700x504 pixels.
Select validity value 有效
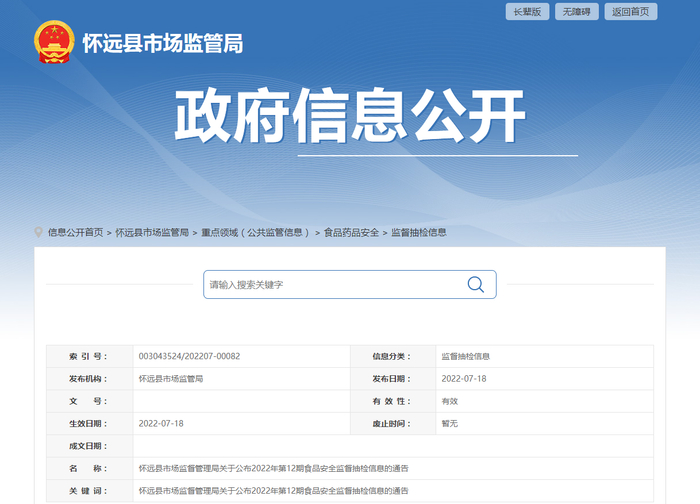click(x=450, y=401)
